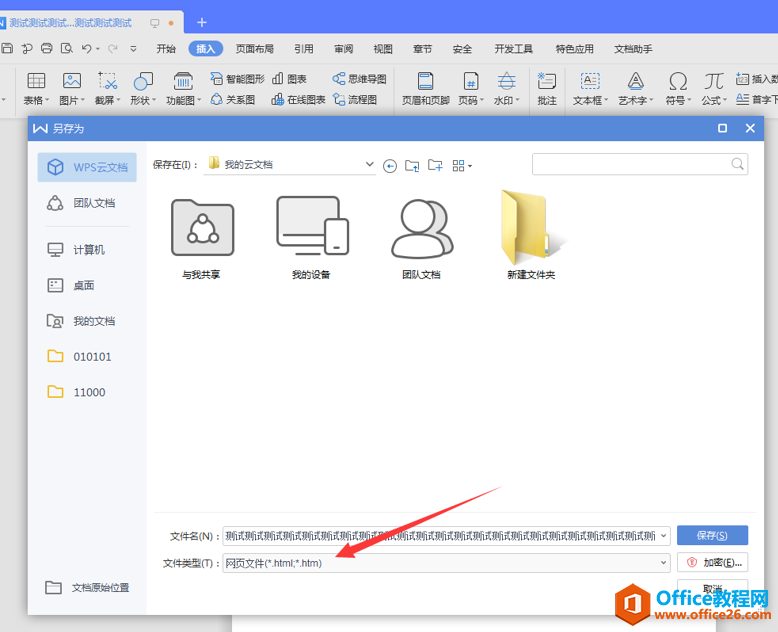Viewport: 778px width, 632px height.
Task: Open the New Folder (新建文件夹) item
Action: [531, 235]
